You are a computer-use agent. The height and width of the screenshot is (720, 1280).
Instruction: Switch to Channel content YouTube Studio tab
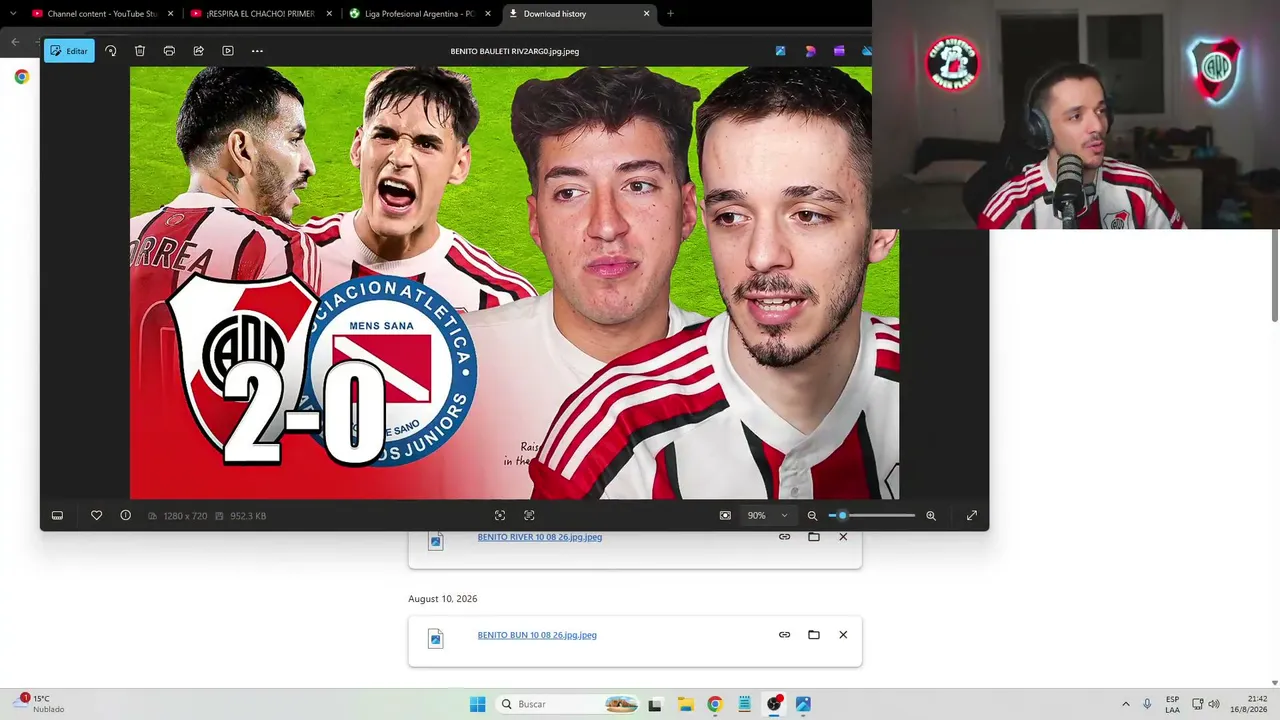click(x=103, y=14)
